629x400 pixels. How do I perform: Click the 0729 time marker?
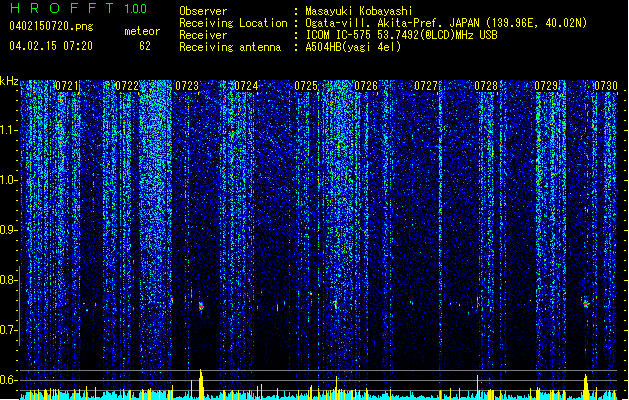pyautogui.click(x=546, y=86)
